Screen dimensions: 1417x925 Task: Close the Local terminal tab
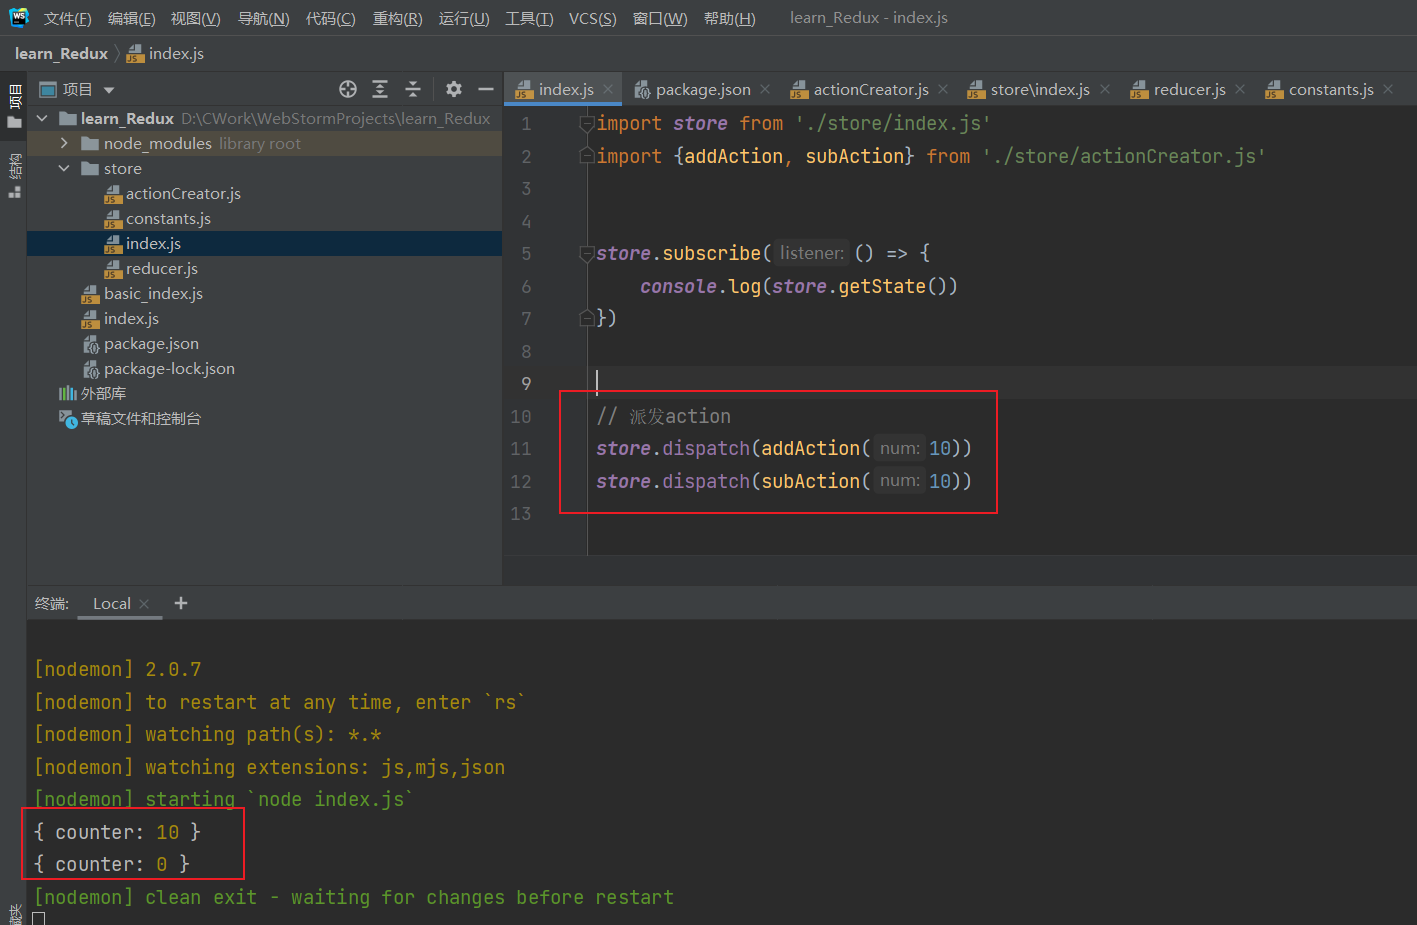pos(144,604)
